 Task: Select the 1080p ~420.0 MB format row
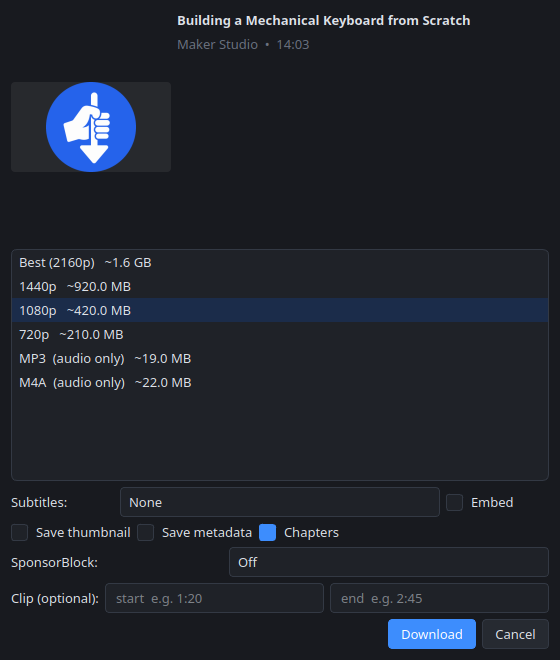click(280, 311)
